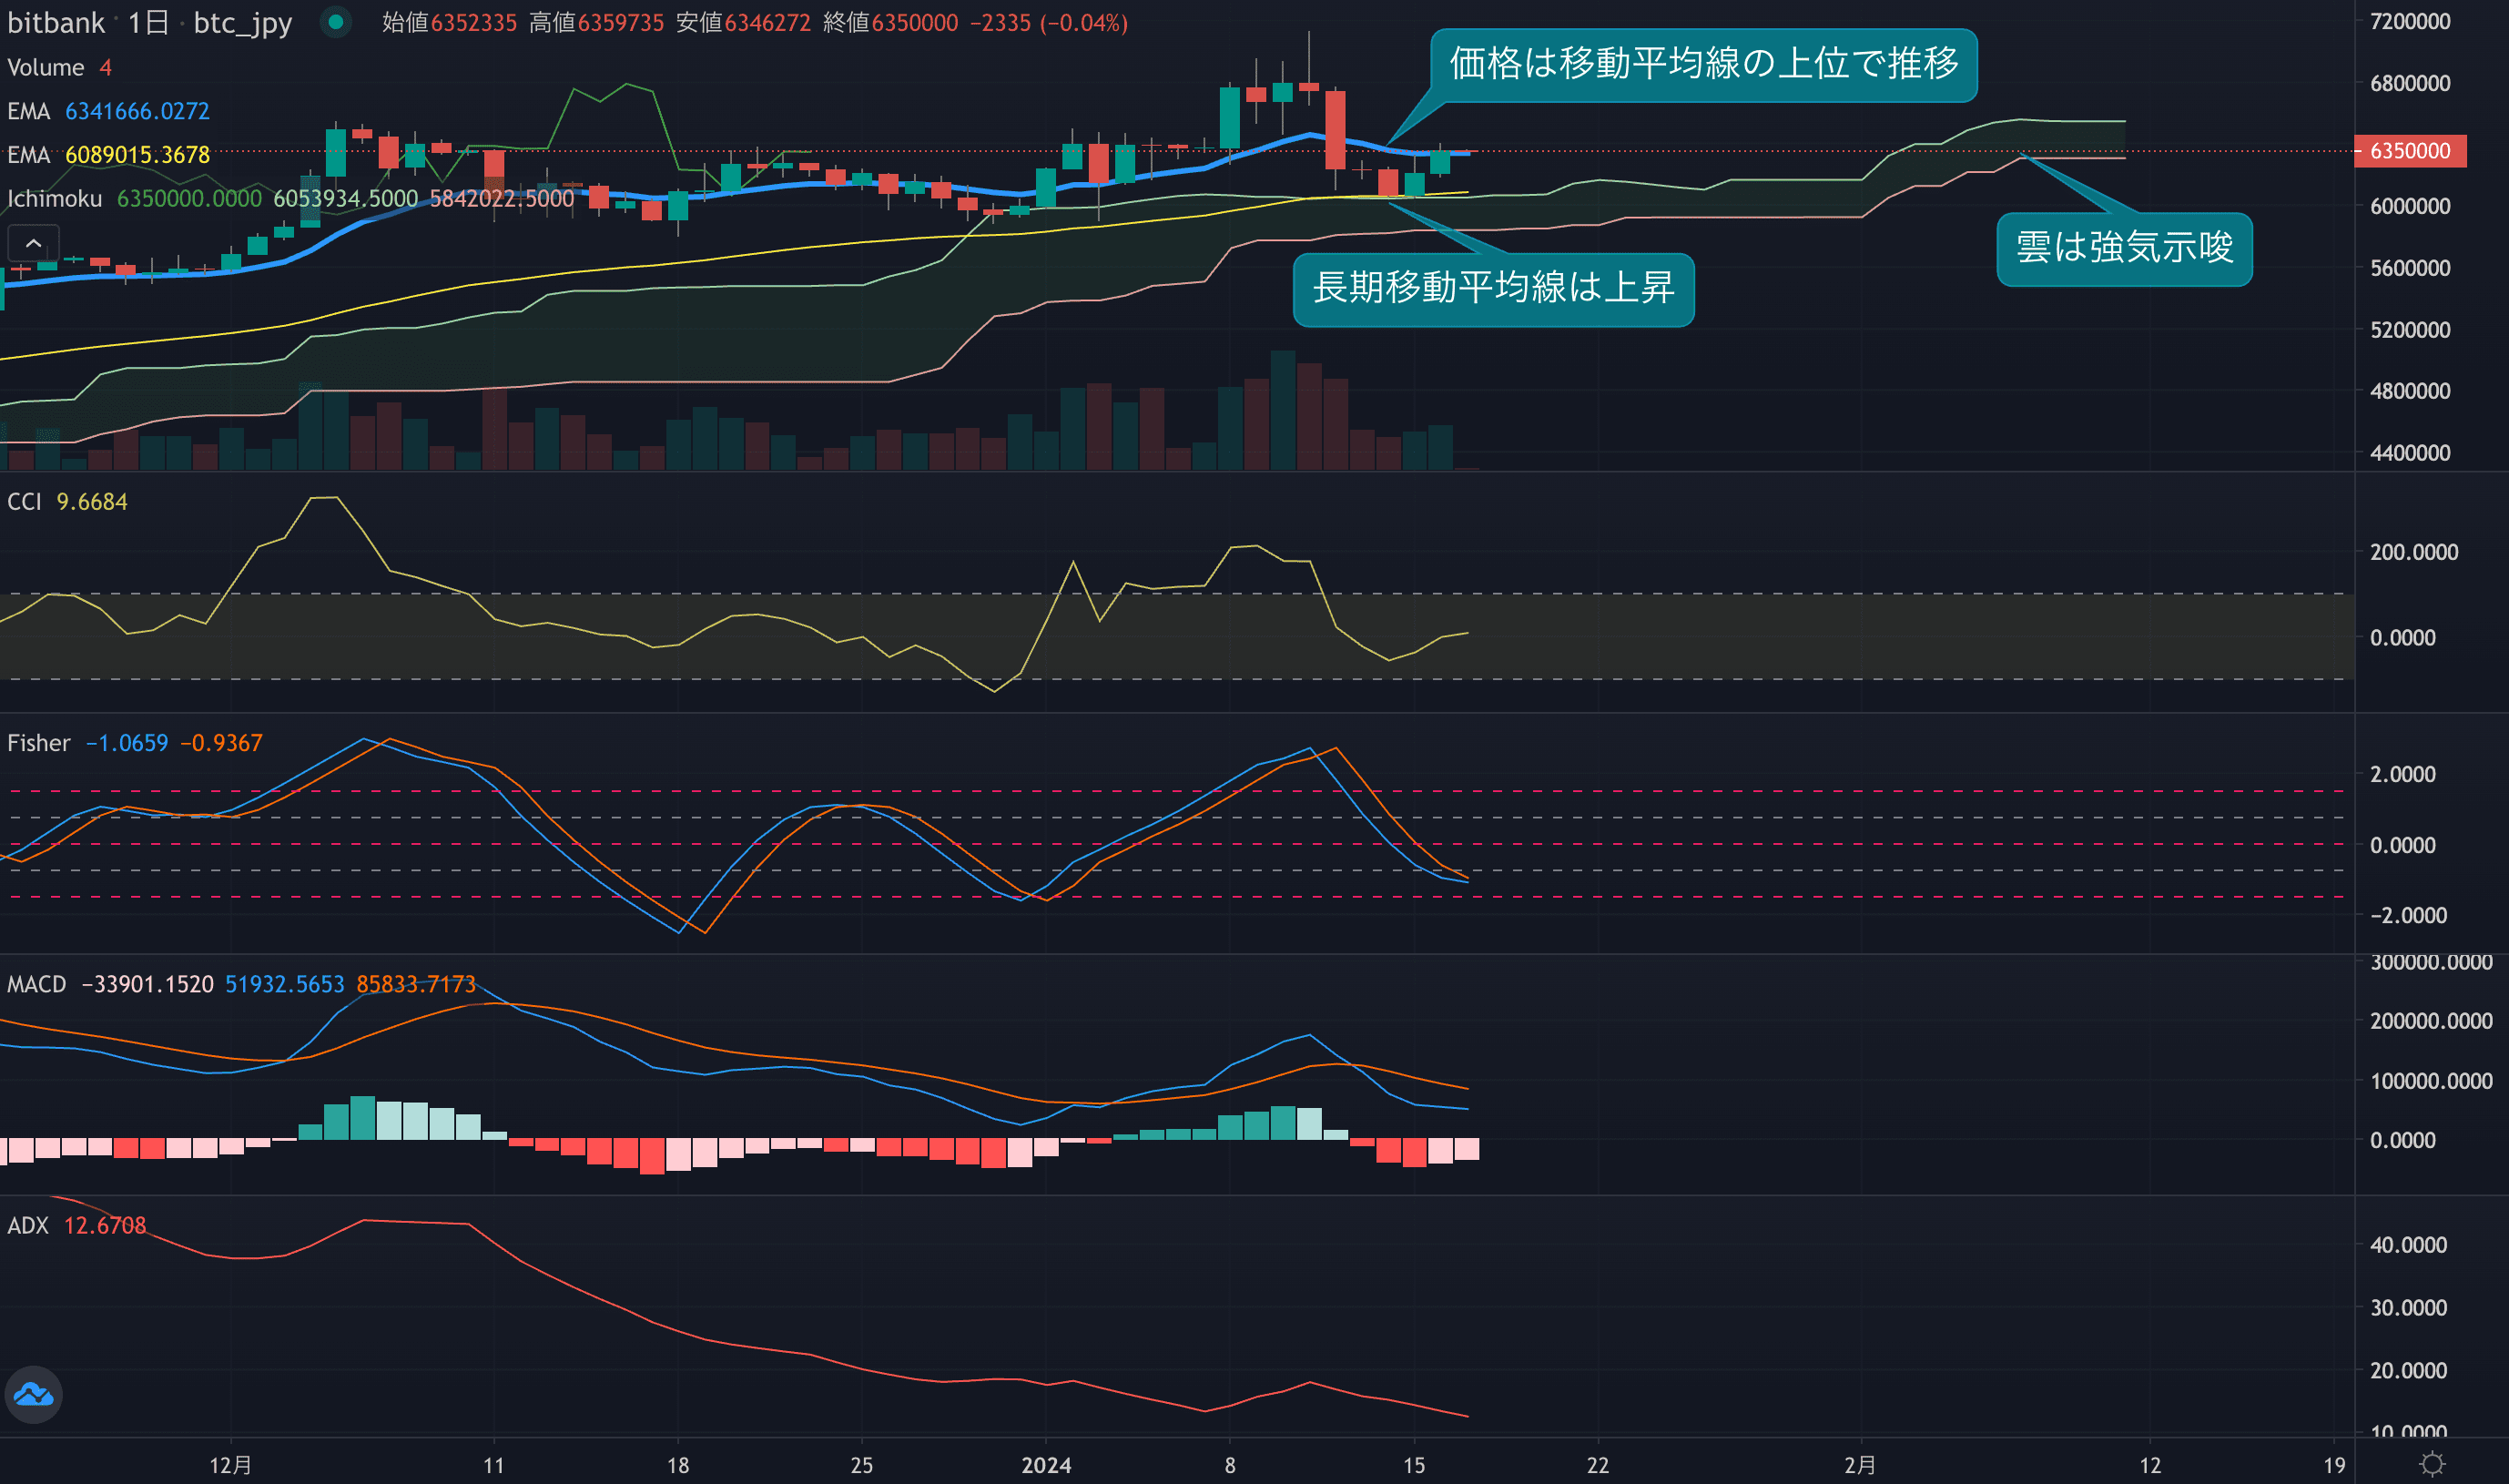
Task: Select the 価格は移動平均線の上位で推移 annotation
Action: [1703, 64]
